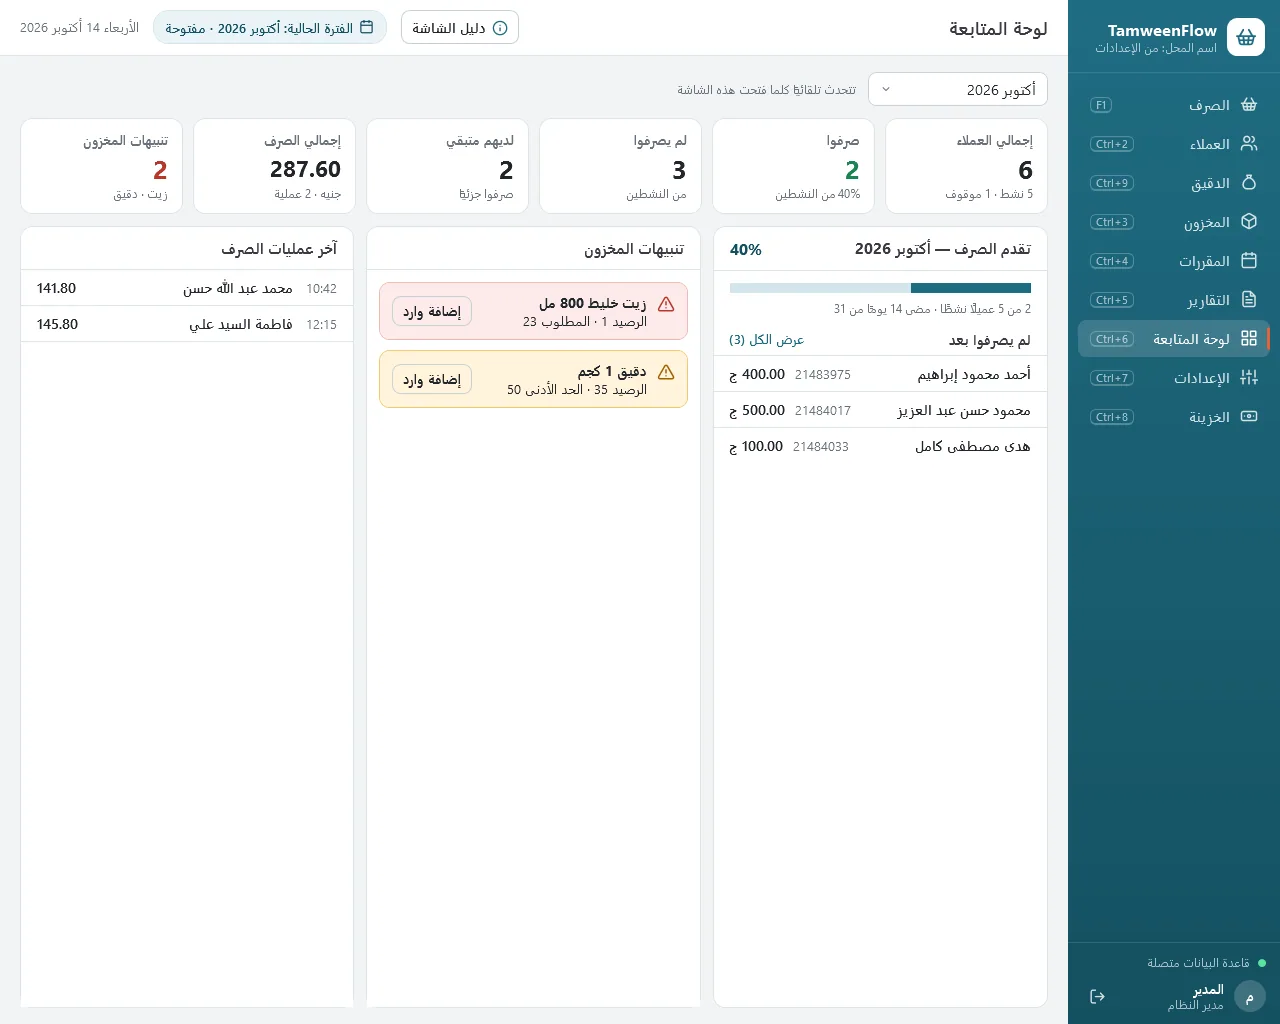The width and height of the screenshot is (1280, 1024).
Task: Click warning icon on زيت خليط alert
Action: click(666, 304)
